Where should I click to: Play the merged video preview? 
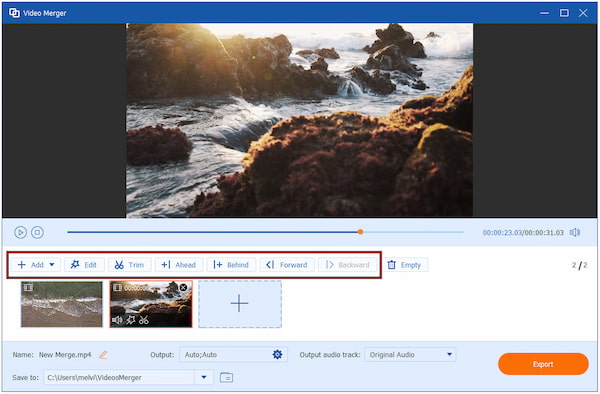20,232
